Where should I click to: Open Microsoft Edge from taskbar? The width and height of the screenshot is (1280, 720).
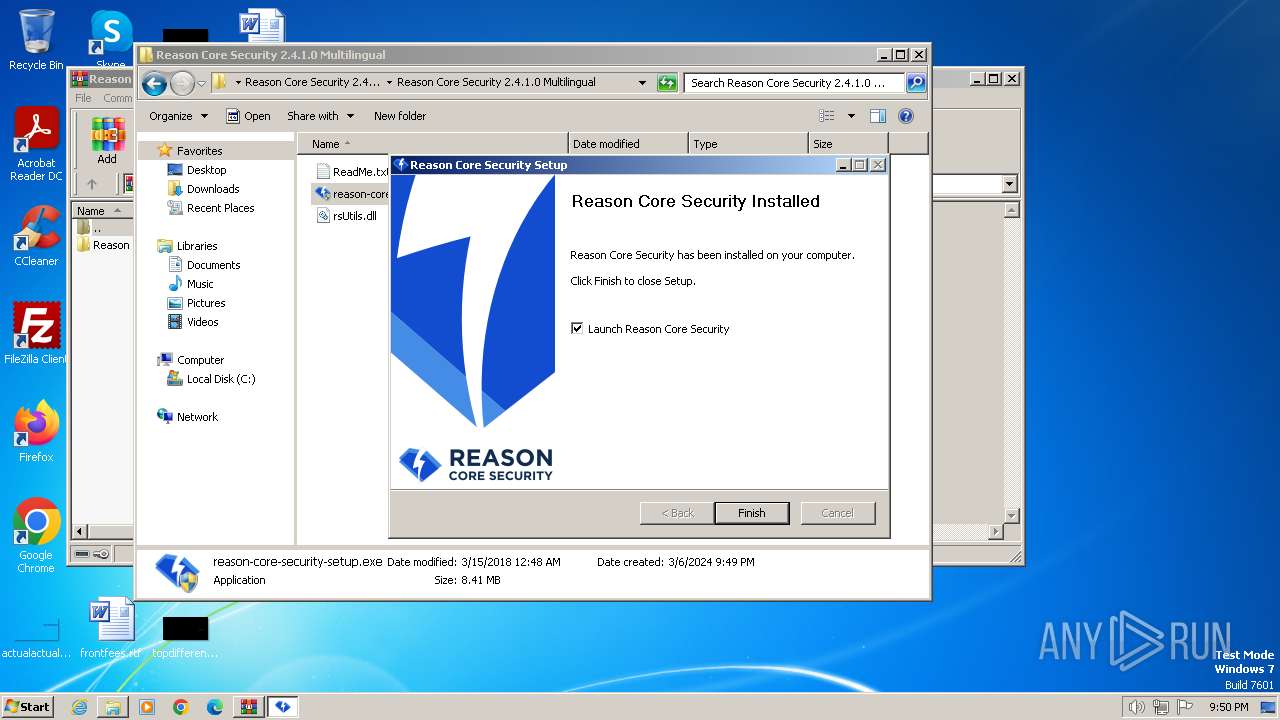click(x=215, y=707)
